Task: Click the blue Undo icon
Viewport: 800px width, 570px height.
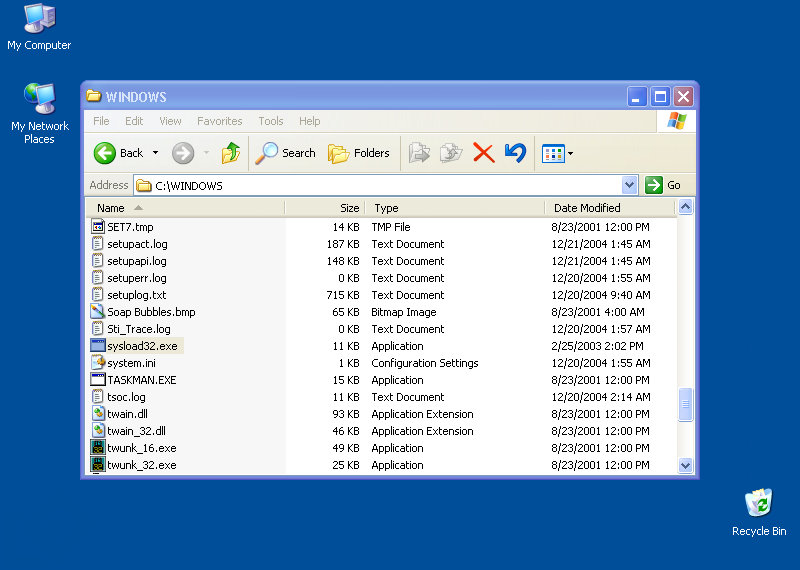Action: (515, 153)
